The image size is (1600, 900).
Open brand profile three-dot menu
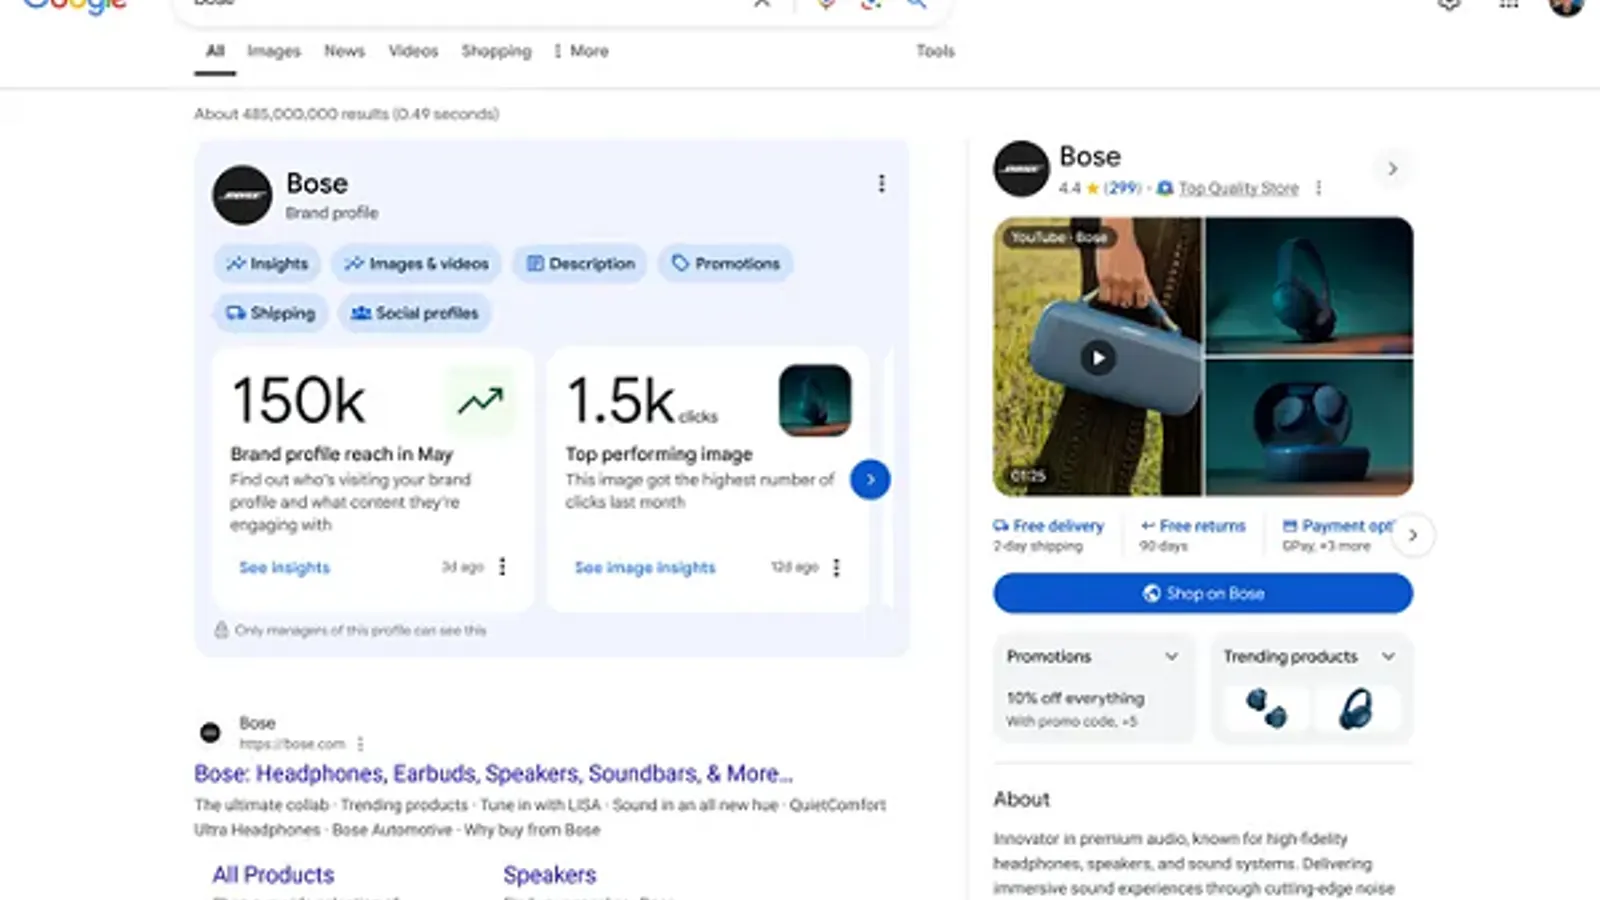click(881, 184)
